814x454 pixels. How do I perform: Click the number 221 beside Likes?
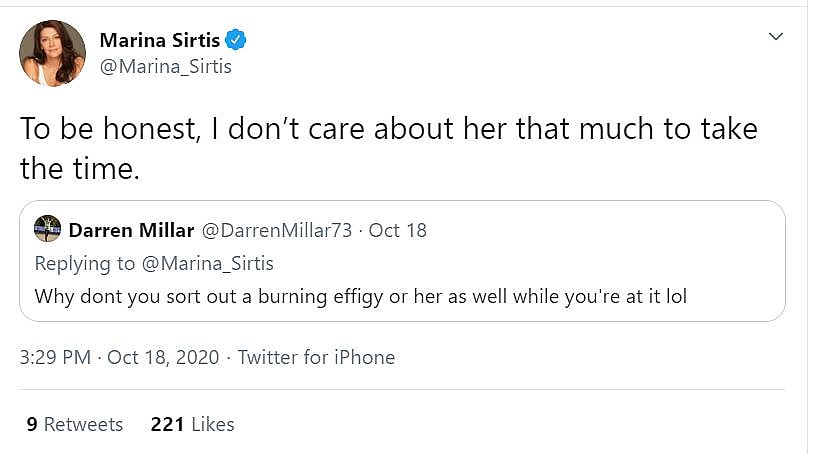[x=167, y=424]
